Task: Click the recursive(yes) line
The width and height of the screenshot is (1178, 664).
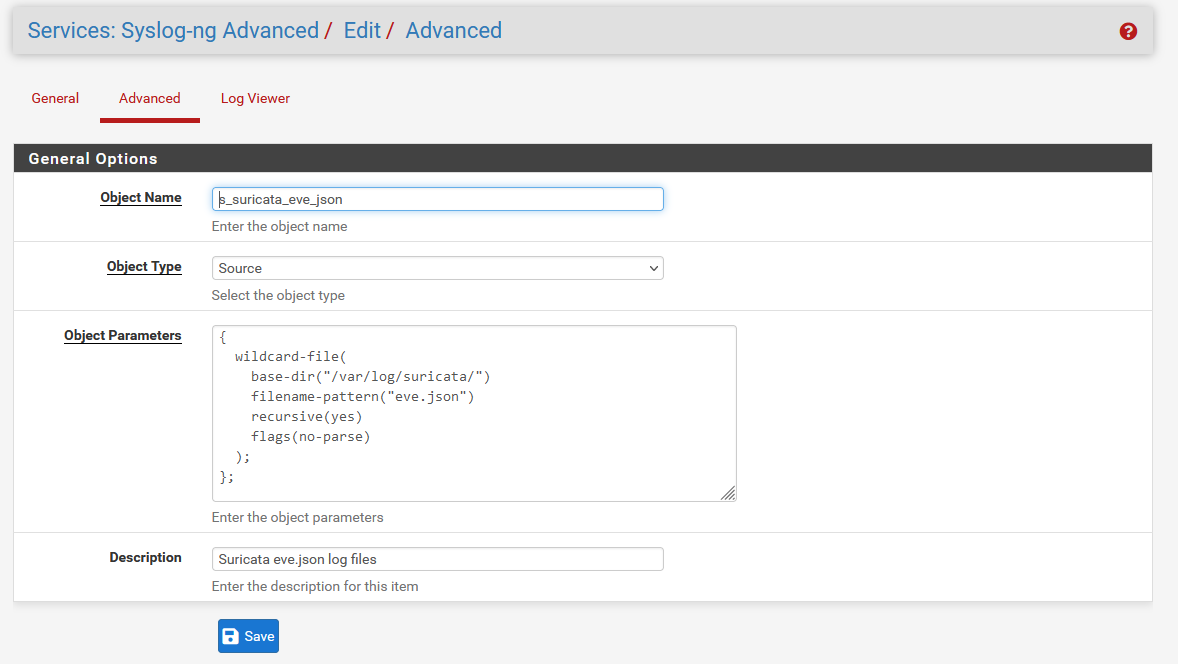Action: coord(307,417)
